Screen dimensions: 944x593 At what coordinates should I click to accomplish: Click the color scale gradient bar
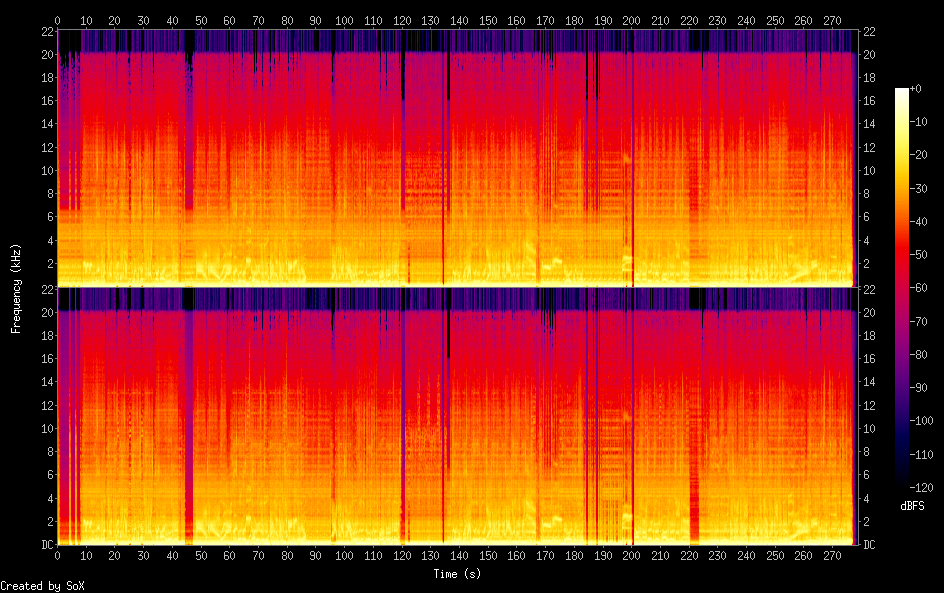(901, 288)
